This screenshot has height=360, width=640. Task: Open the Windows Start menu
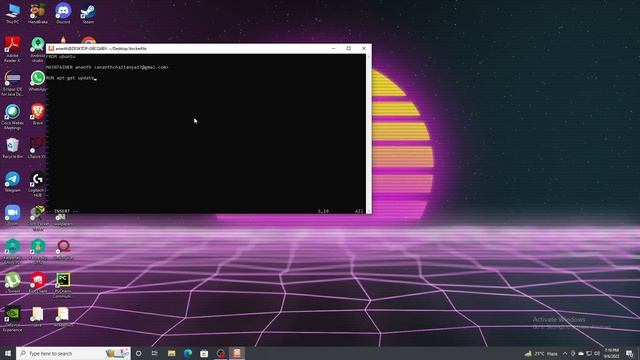[8, 353]
